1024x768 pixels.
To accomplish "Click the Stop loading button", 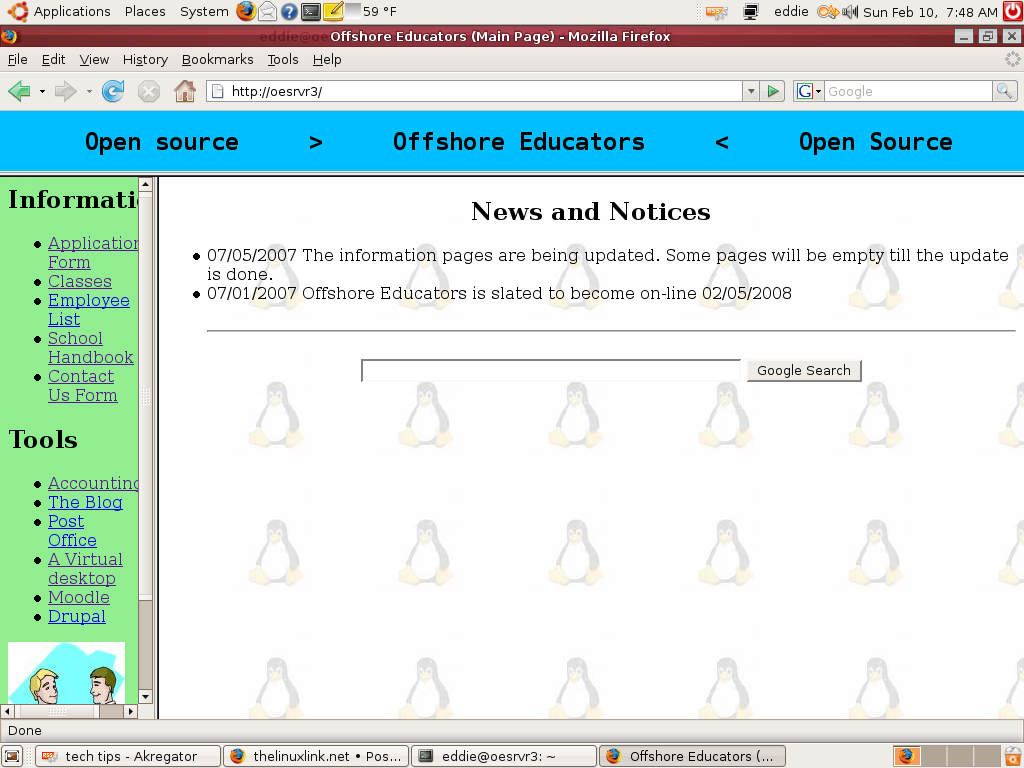I will tap(149, 91).
